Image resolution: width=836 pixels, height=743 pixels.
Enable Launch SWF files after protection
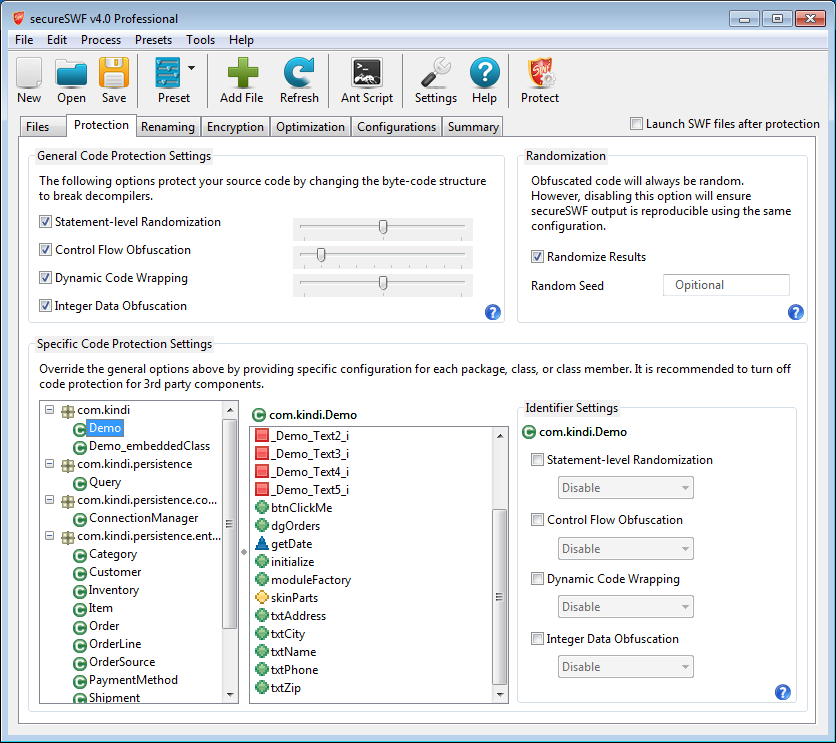click(x=636, y=124)
